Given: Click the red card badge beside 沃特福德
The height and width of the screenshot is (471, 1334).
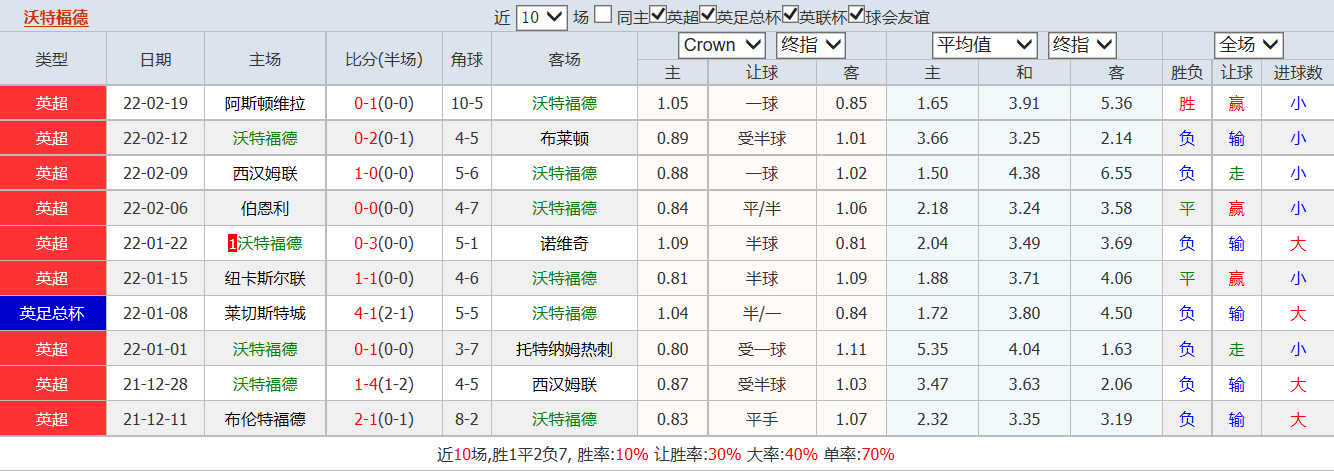Looking at the screenshot, I should [233, 243].
